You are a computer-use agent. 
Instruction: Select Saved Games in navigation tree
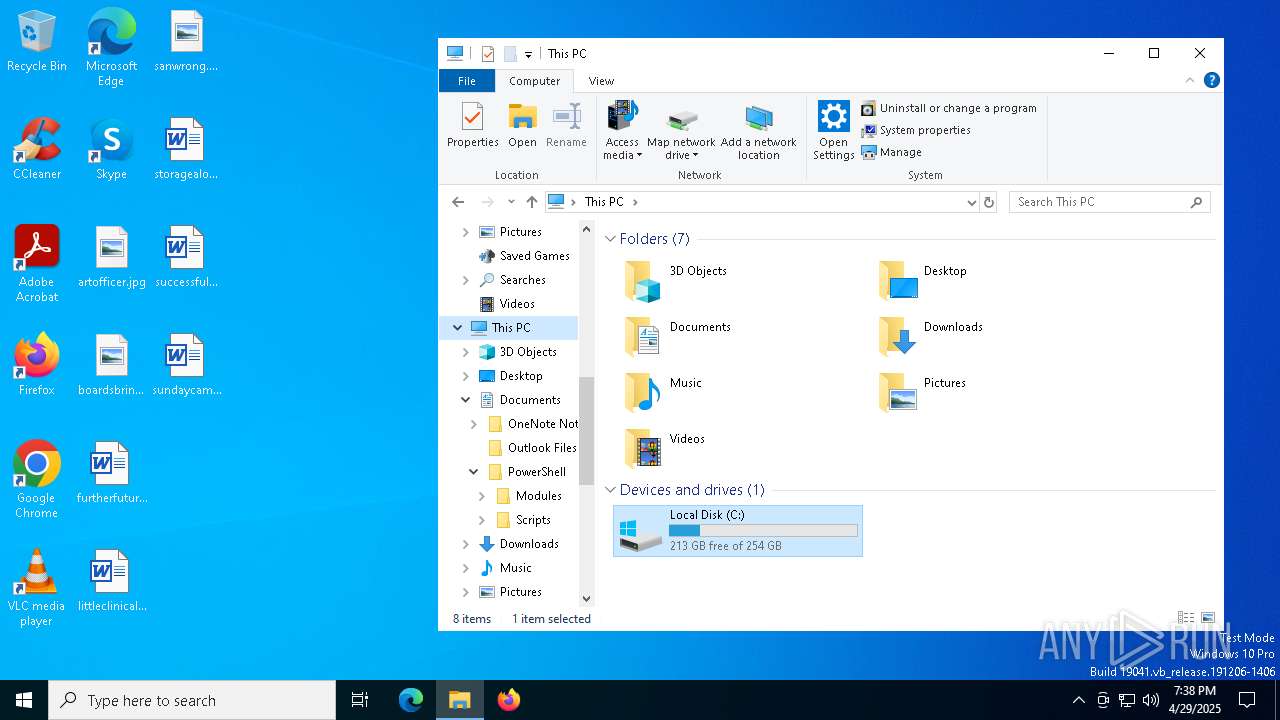point(524,256)
